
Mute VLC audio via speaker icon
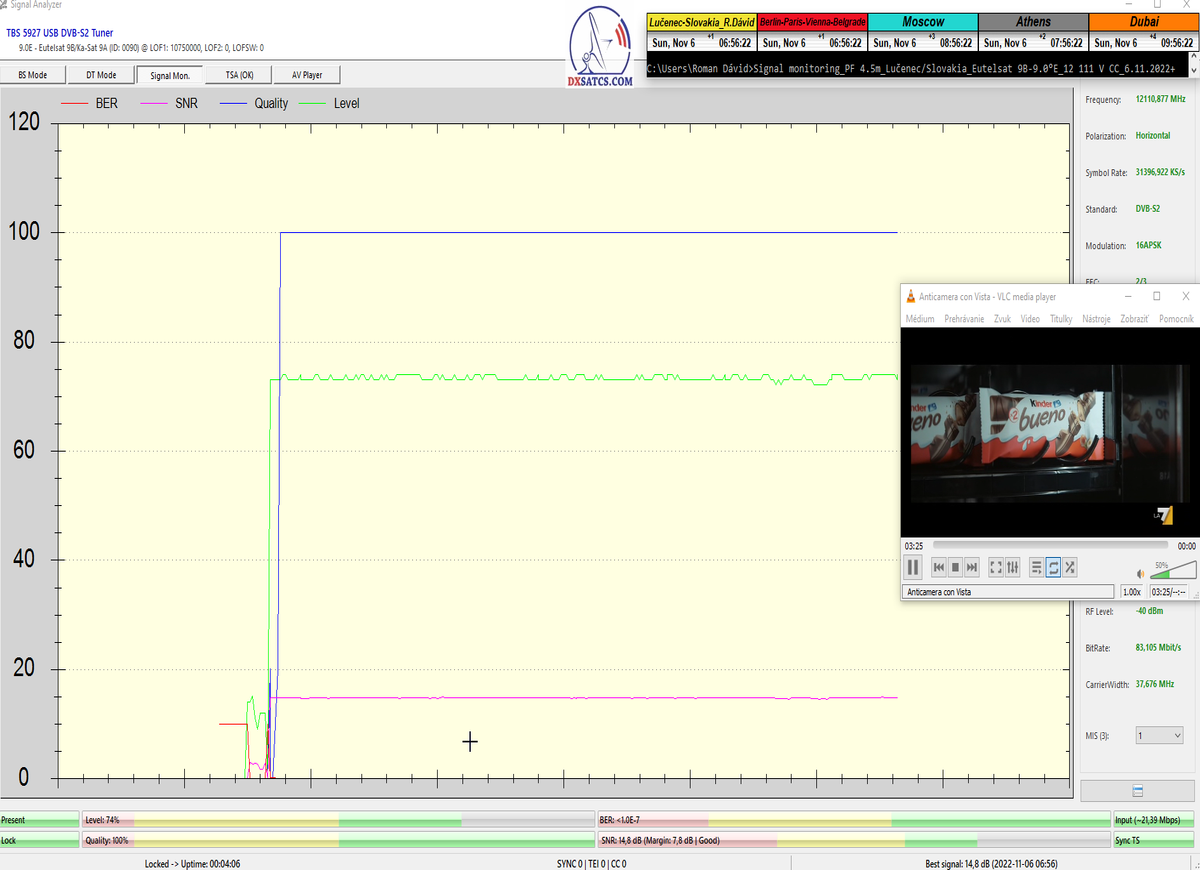pos(1141,574)
